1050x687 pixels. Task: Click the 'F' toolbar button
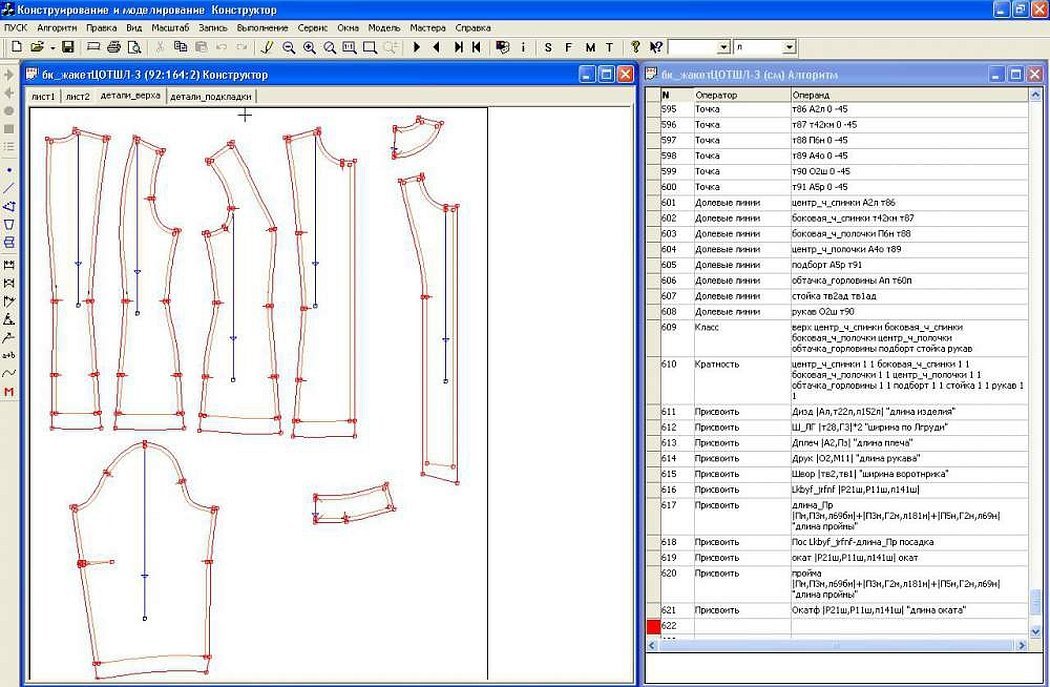point(569,47)
